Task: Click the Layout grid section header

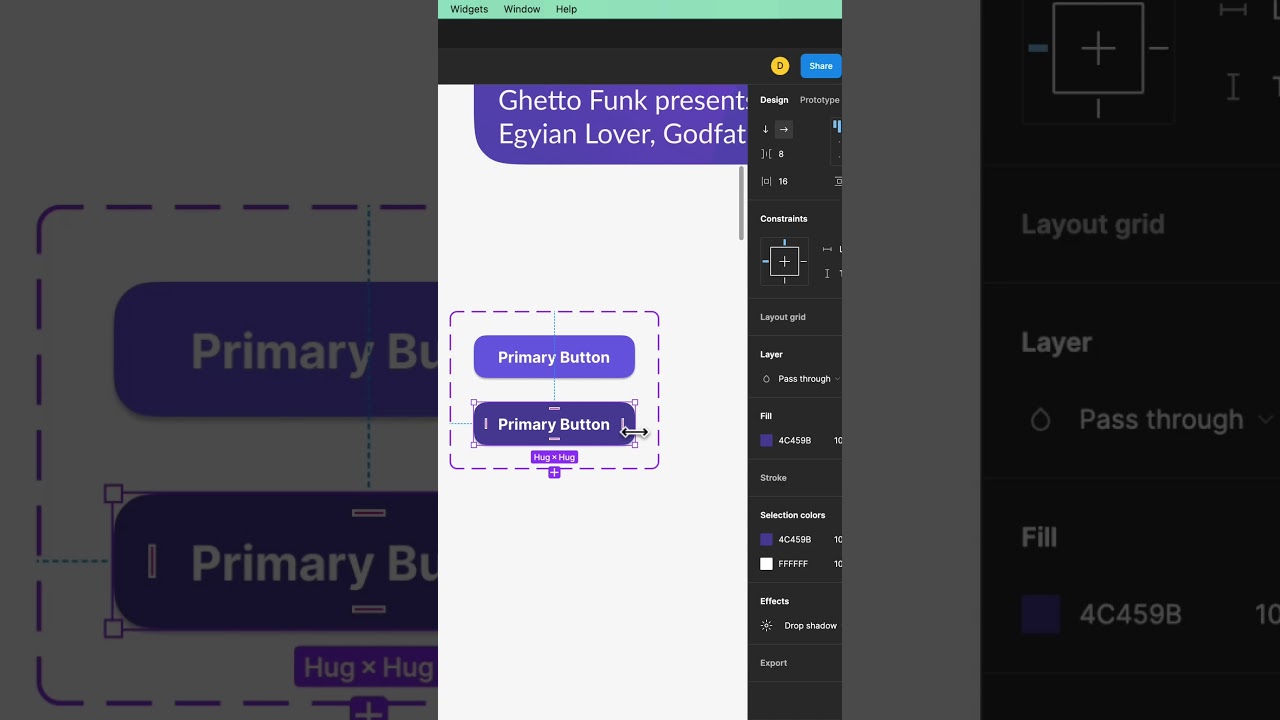Action: (782, 317)
